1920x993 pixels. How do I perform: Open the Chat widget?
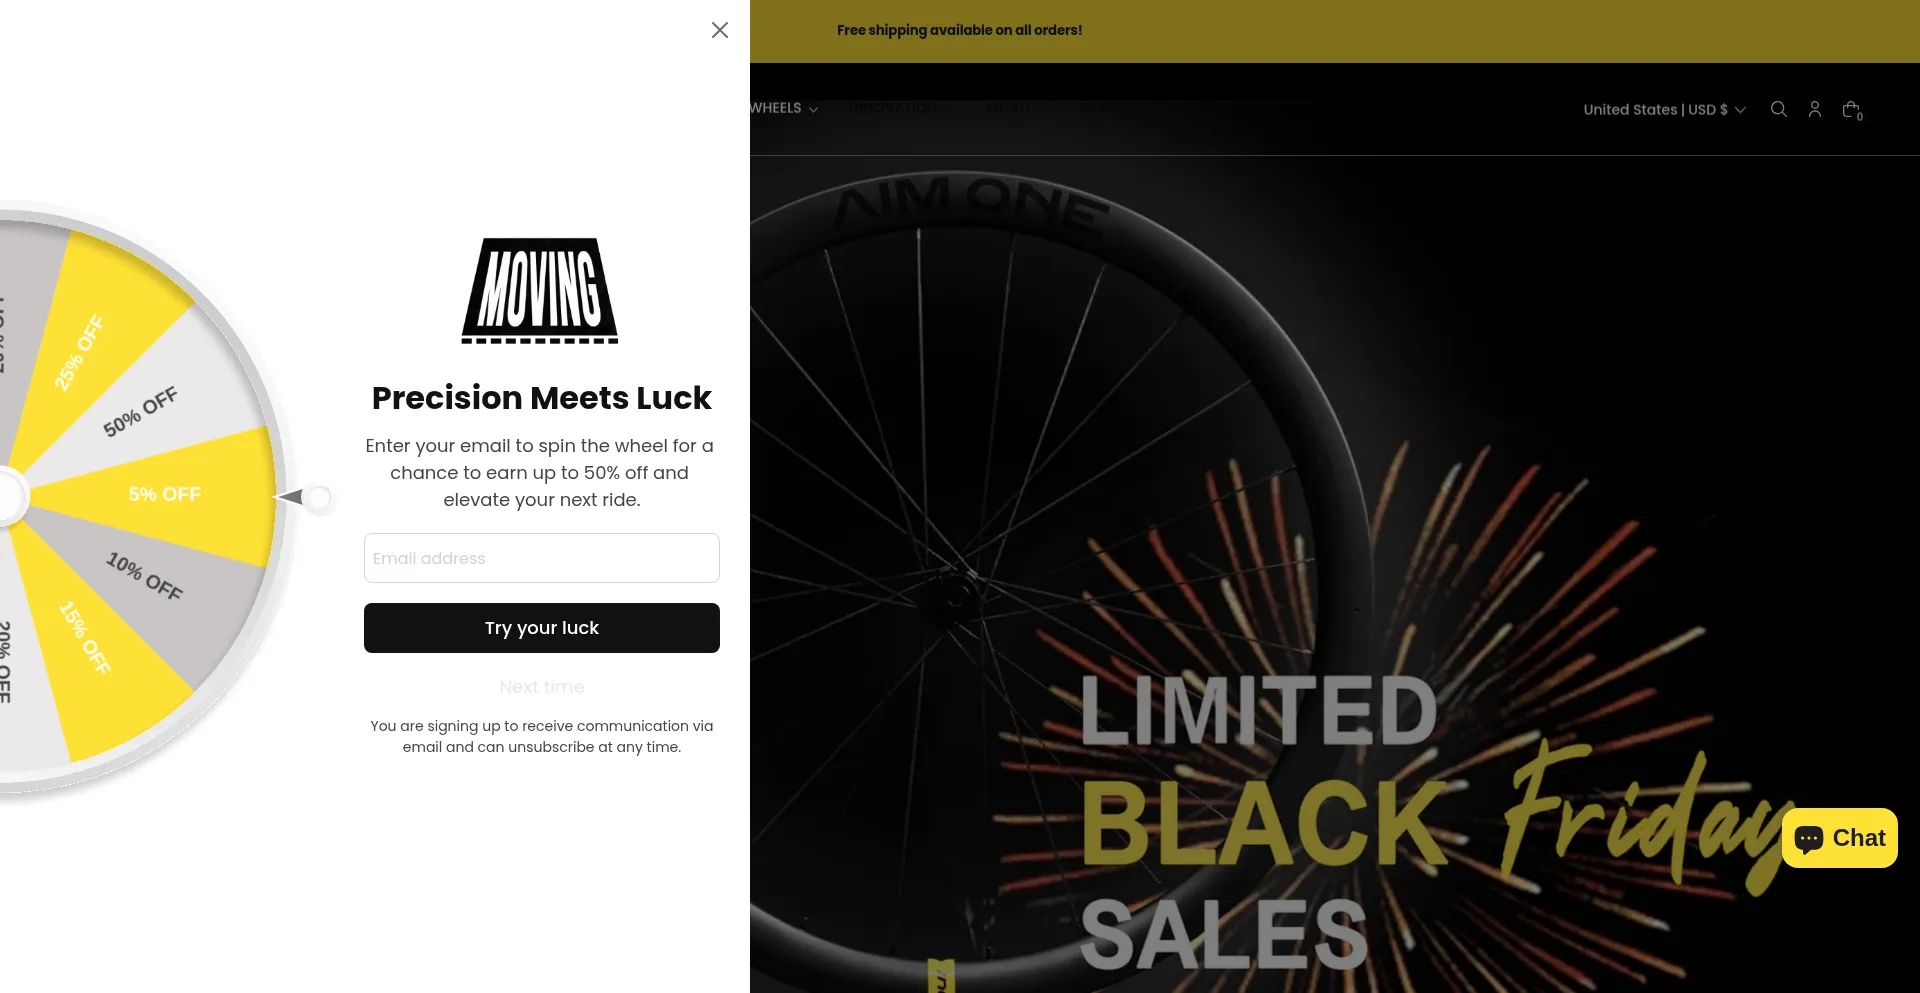click(1839, 838)
